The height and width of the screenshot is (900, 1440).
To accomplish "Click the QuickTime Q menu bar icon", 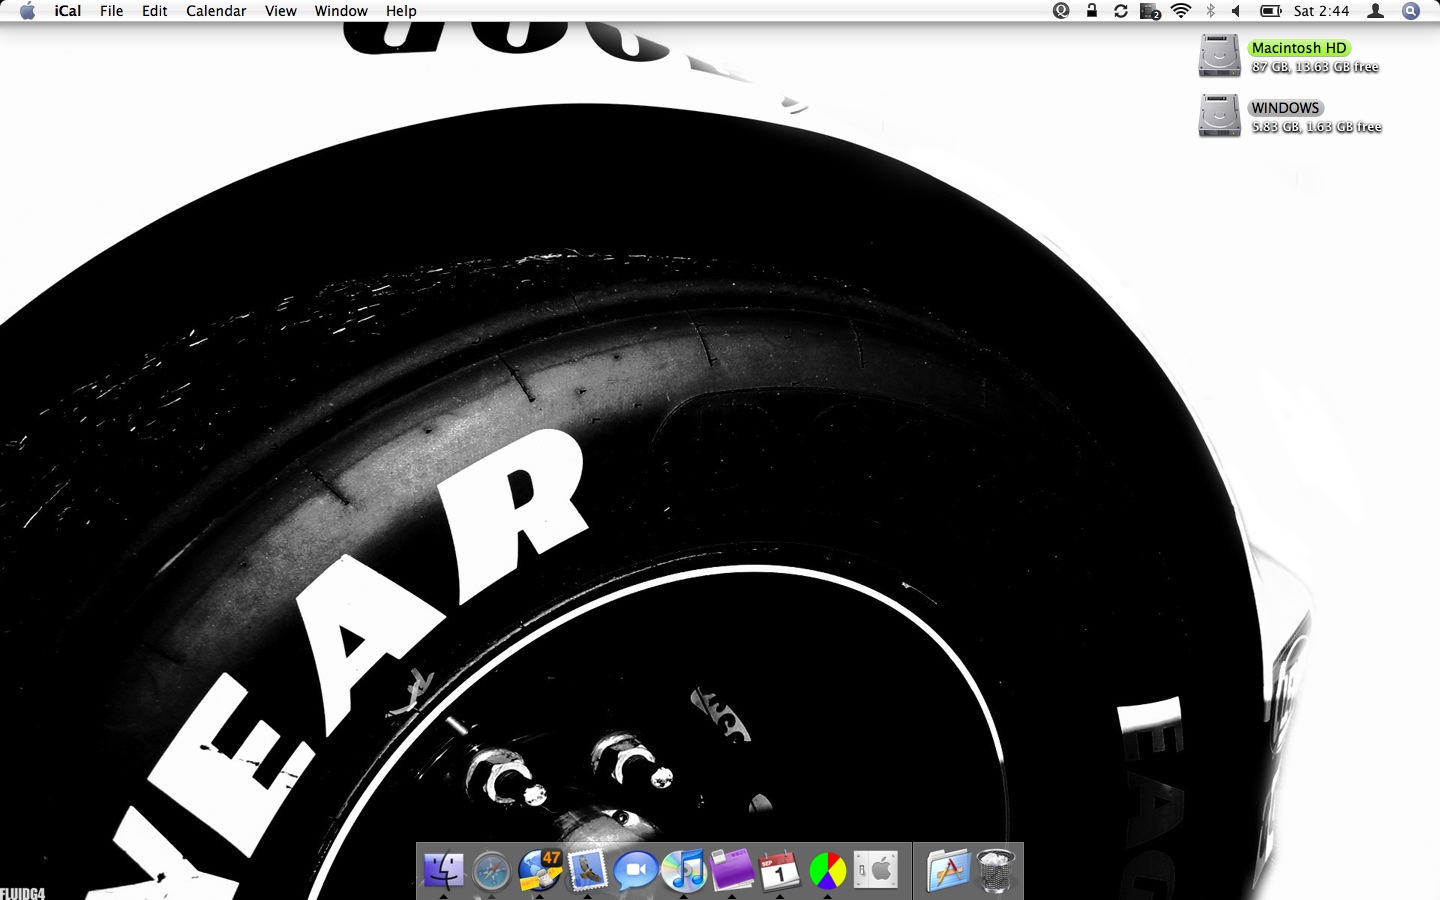I will 1061,11.
